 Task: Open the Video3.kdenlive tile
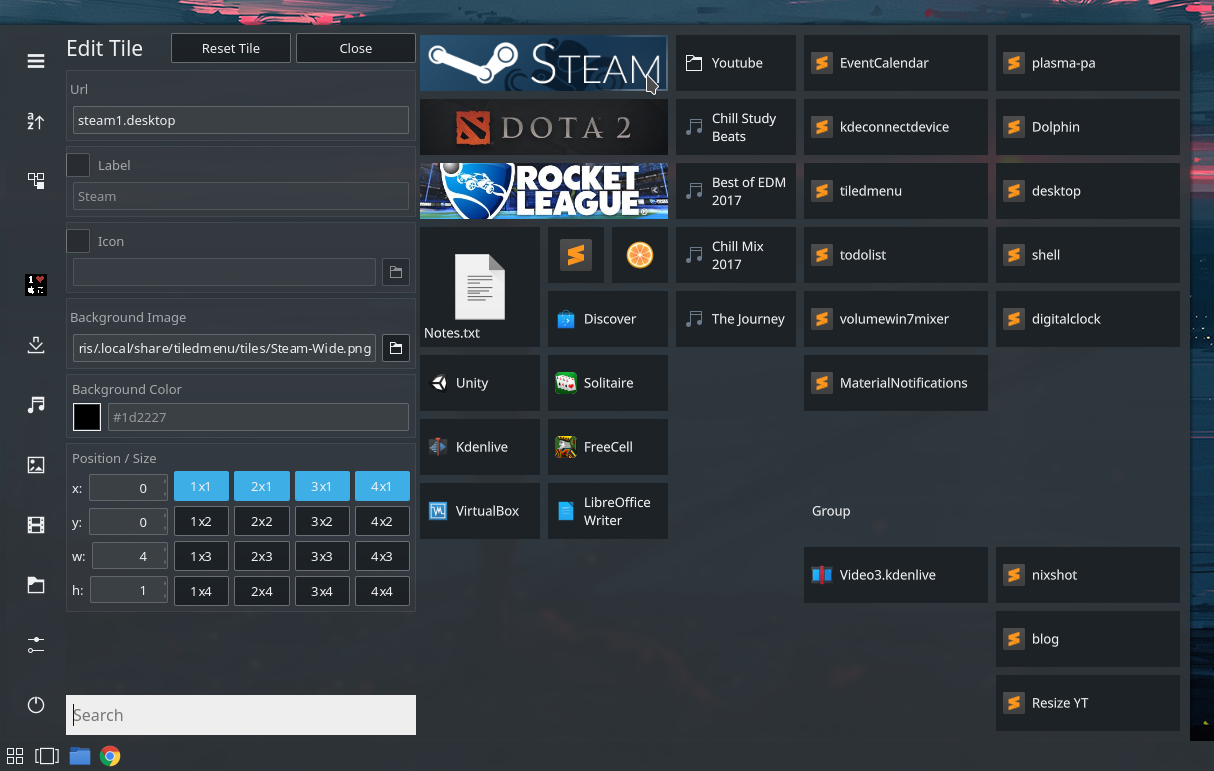tap(896, 575)
